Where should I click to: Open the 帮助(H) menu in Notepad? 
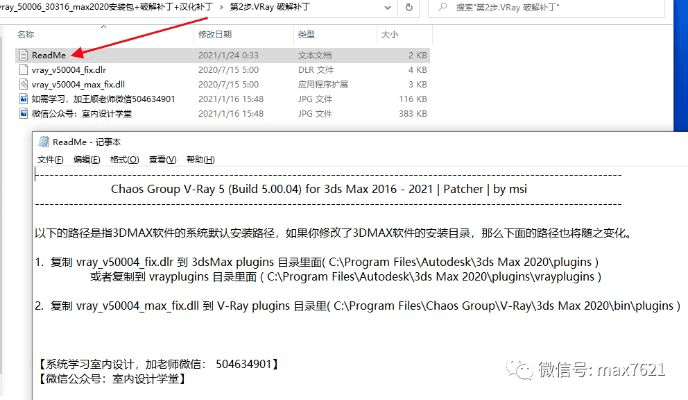tap(201, 160)
